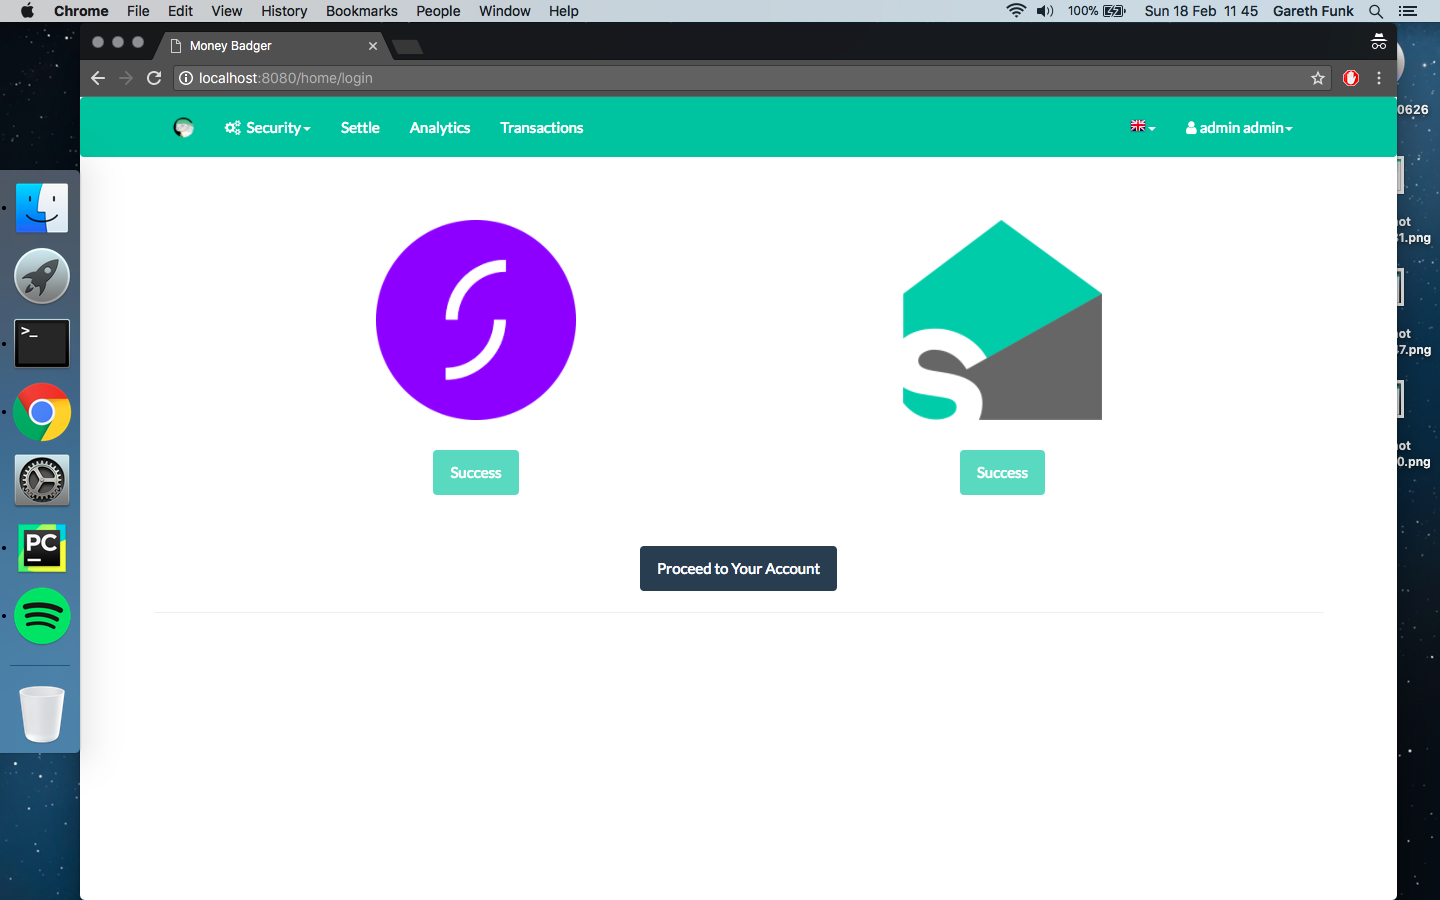The width and height of the screenshot is (1440, 900).
Task: Select the Money Badger browser tab
Action: tap(270, 46)
